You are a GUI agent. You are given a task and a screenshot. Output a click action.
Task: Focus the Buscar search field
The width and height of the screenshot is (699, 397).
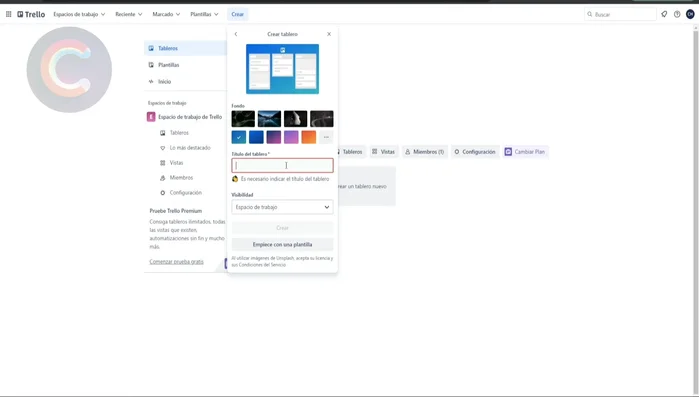621,14
